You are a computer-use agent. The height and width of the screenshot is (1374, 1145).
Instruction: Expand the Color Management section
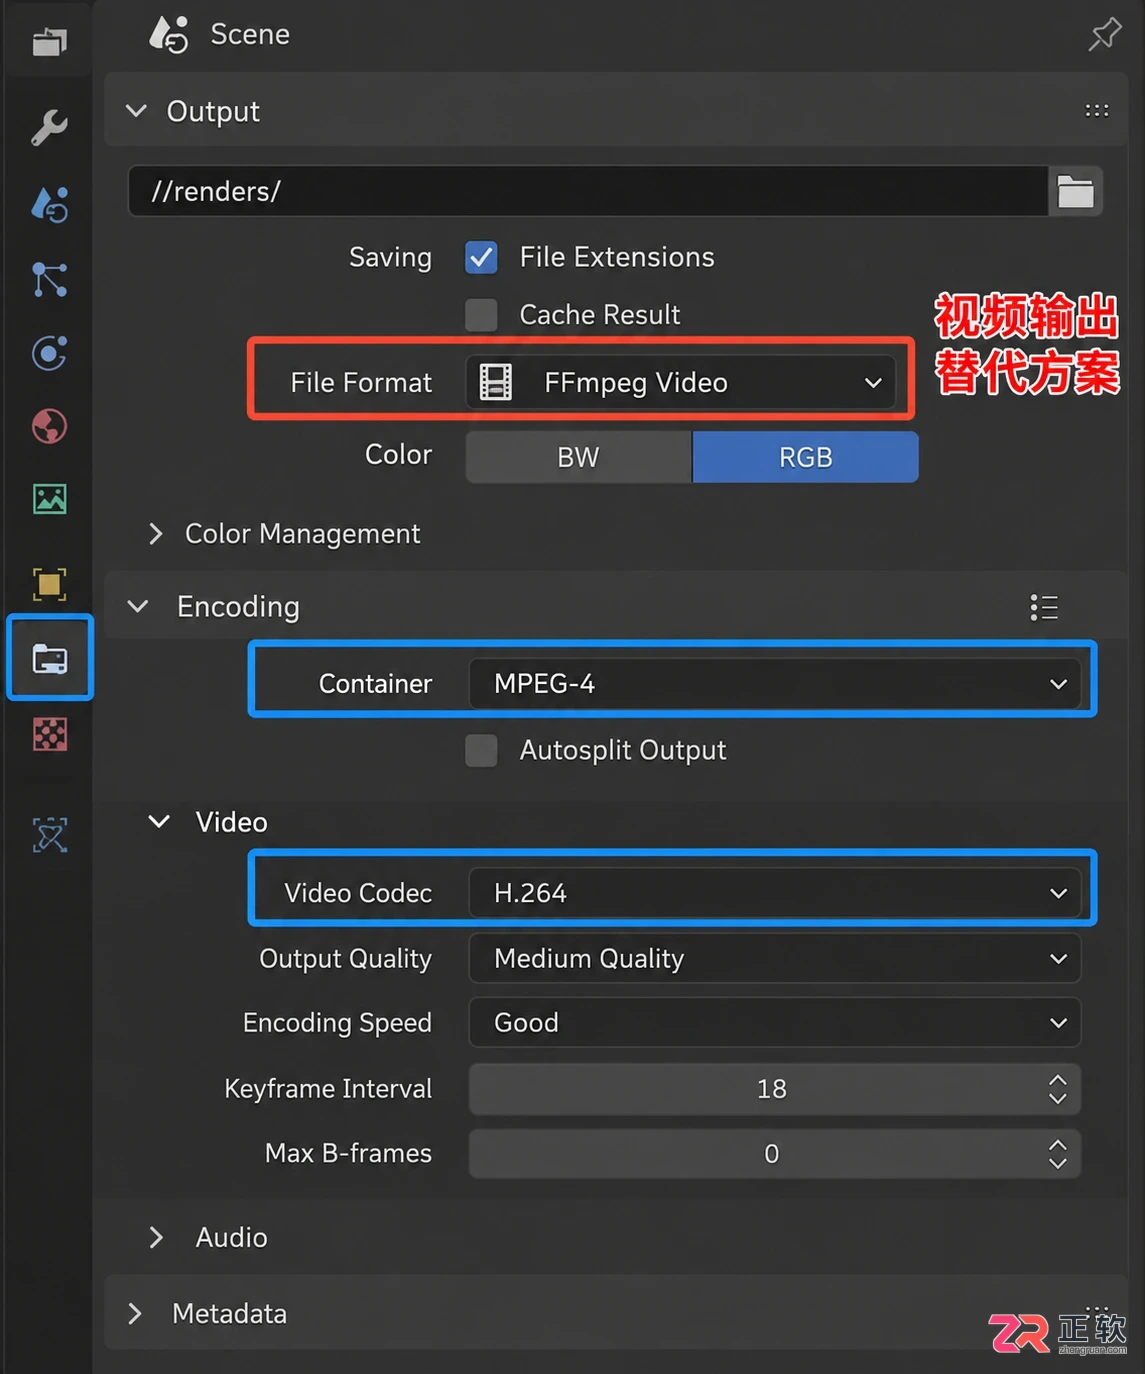coord(156,533)
